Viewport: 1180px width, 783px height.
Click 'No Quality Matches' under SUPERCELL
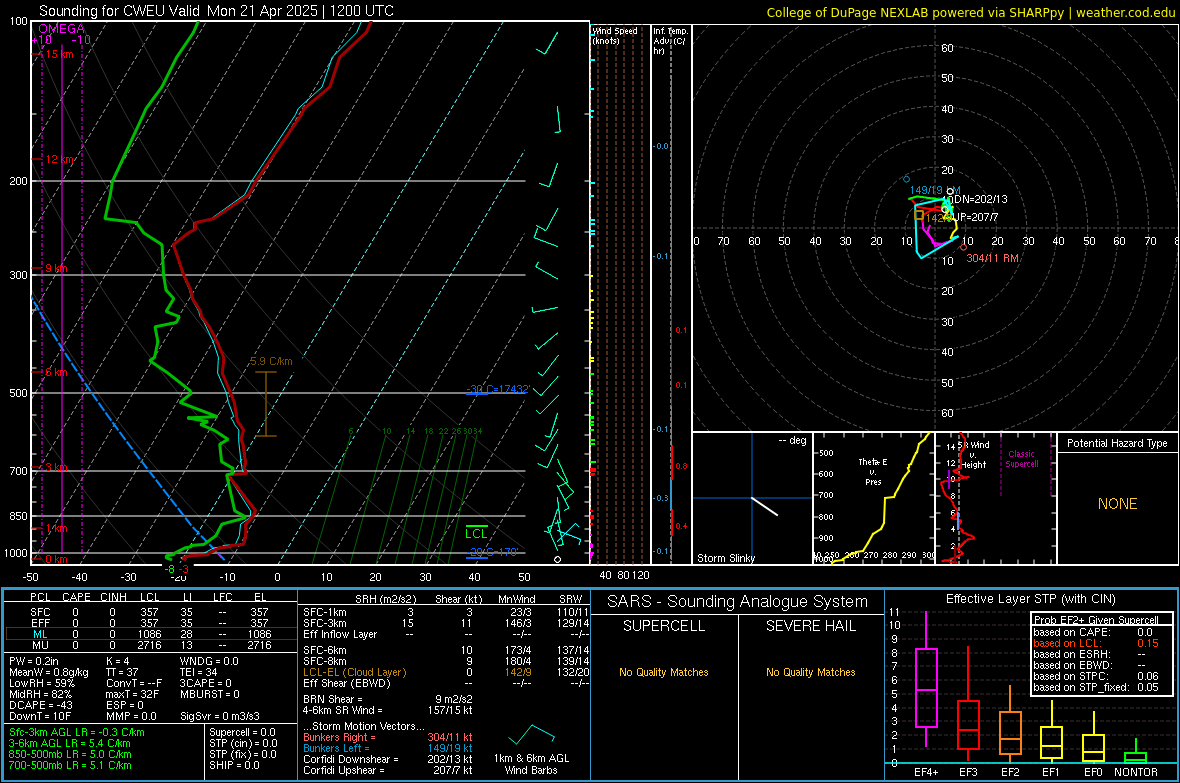(664, 672)
